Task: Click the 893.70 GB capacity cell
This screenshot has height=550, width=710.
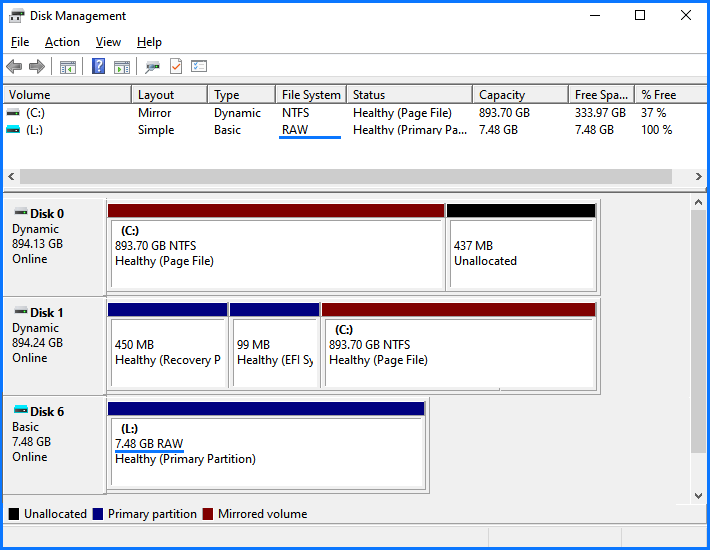Action: [x=504, y=113]
